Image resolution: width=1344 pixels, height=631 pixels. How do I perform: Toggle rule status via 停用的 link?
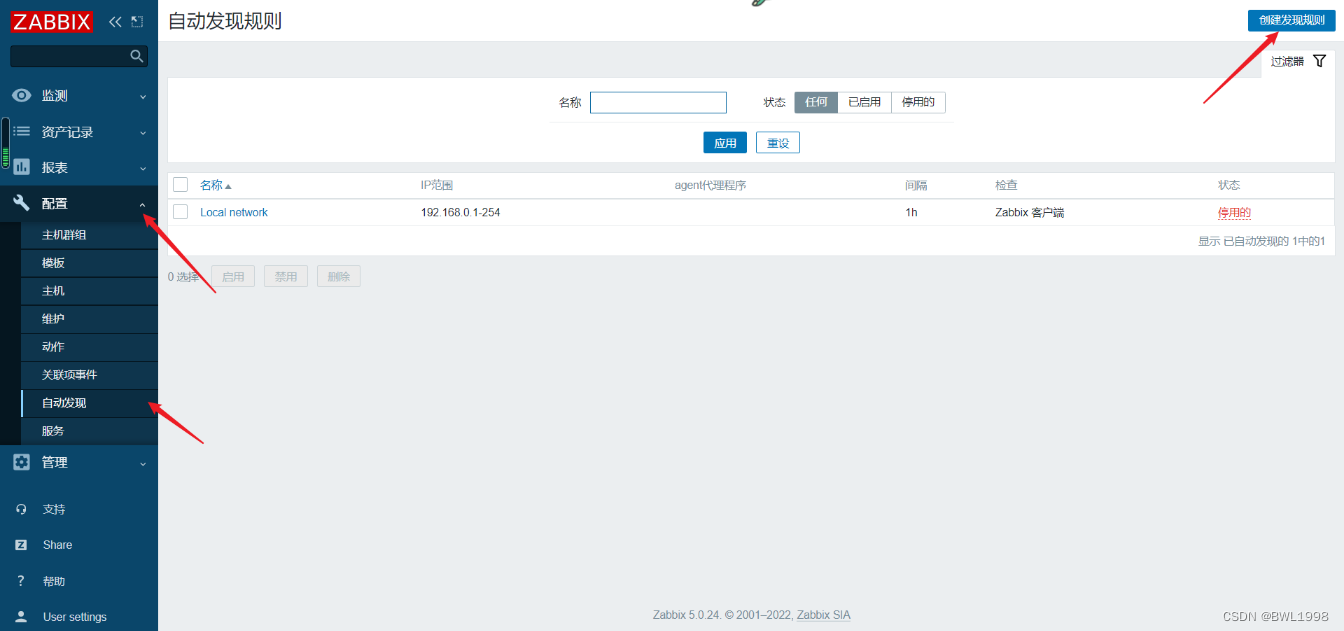(x=1234, y=213)
